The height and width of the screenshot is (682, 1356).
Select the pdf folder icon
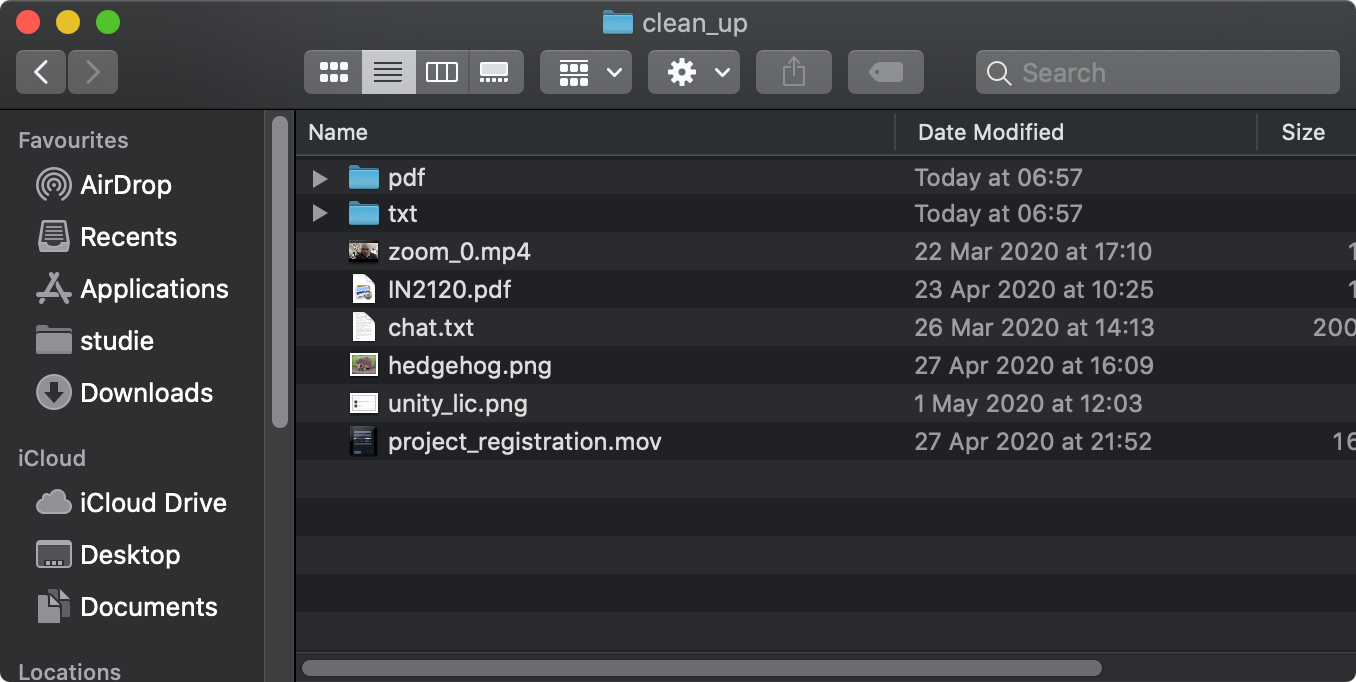click(364, 178)
